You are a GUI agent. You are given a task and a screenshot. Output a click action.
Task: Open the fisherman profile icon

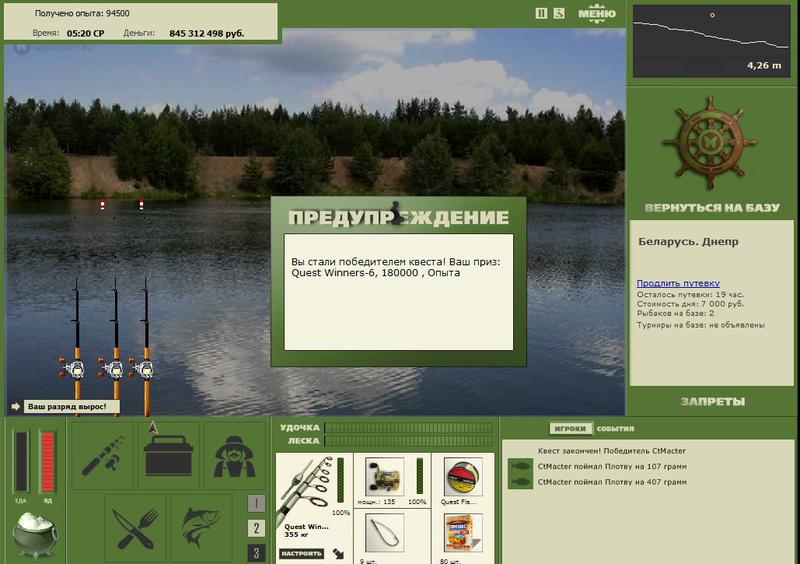(x=235, y=455)
